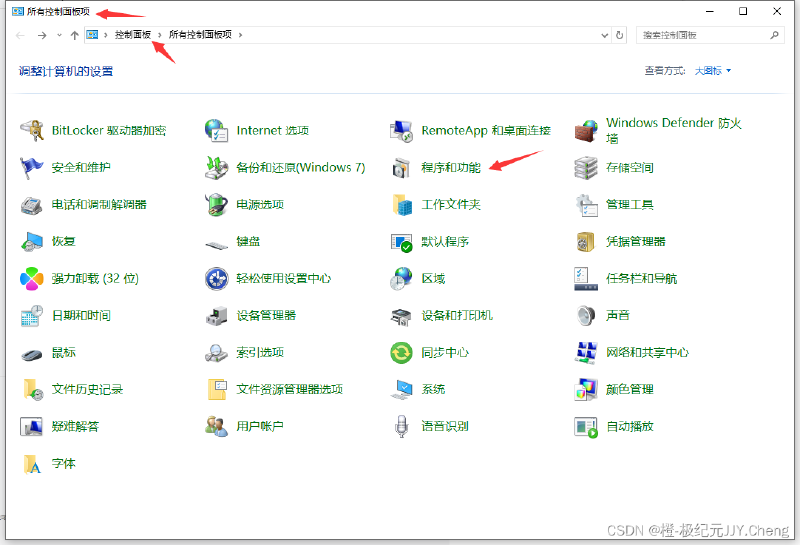Click the 强力卸载 (32 位) colorful icon
The width and height of the screenshot is (800, 545).
pos(32,279)
